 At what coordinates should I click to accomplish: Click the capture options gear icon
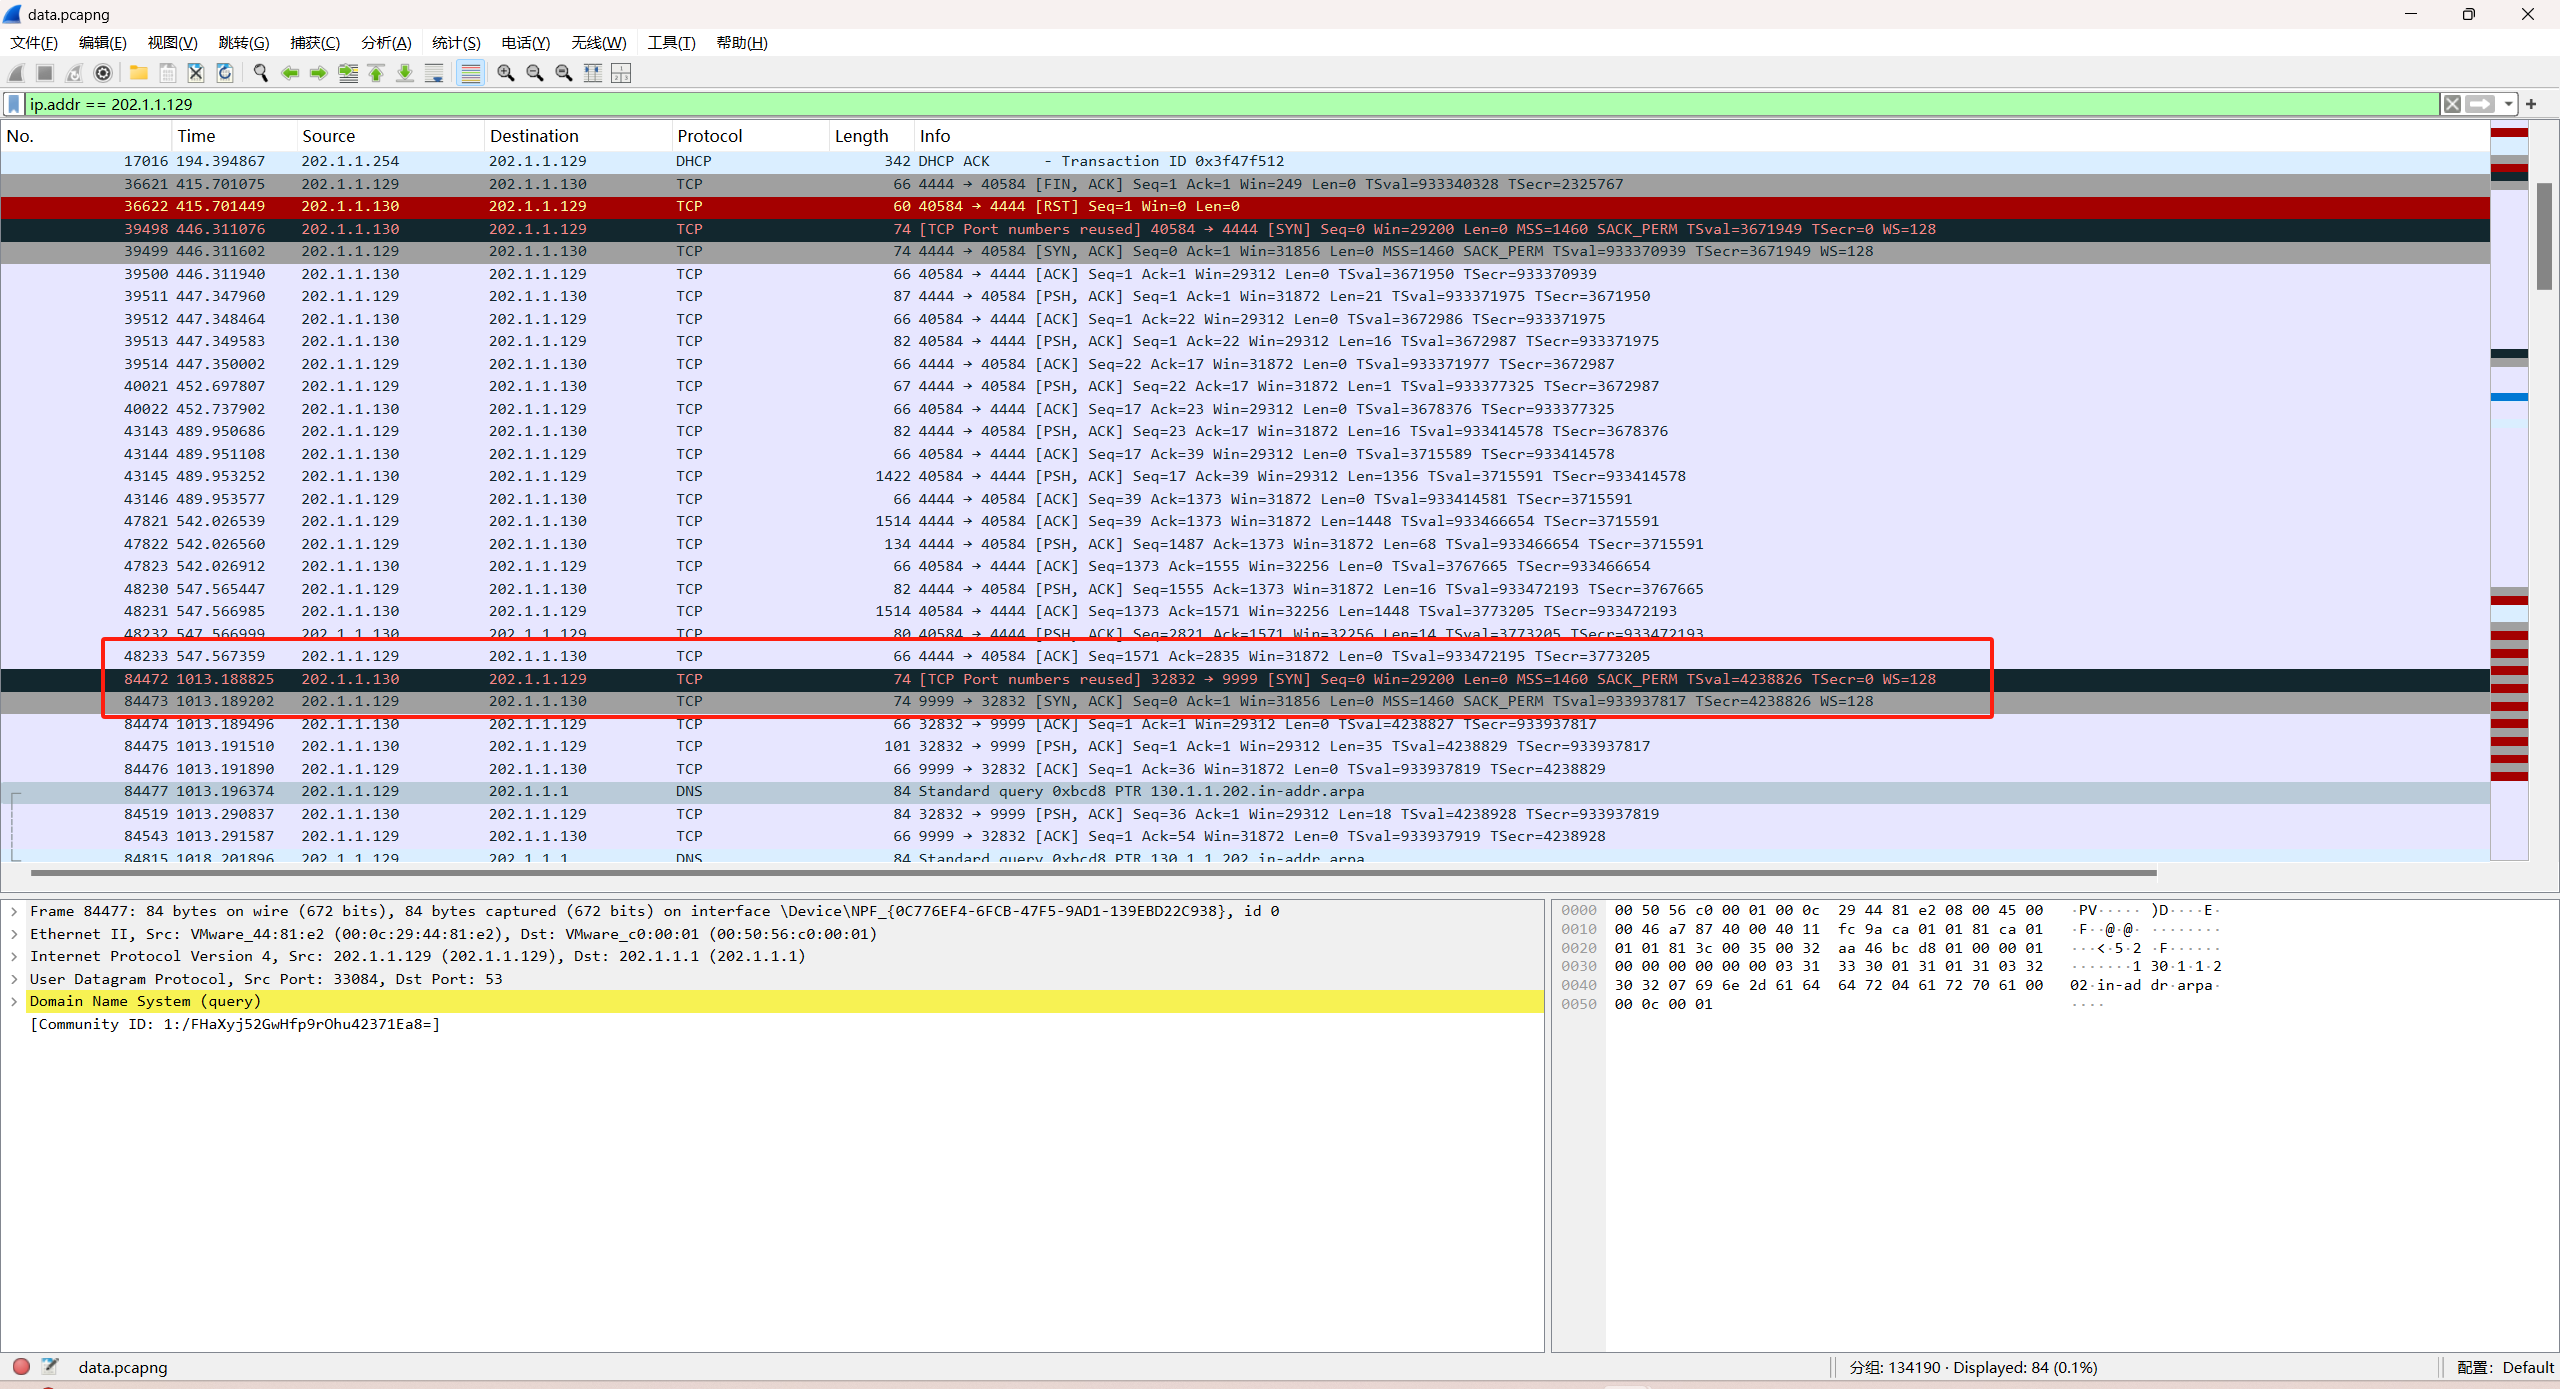point(103,73)
